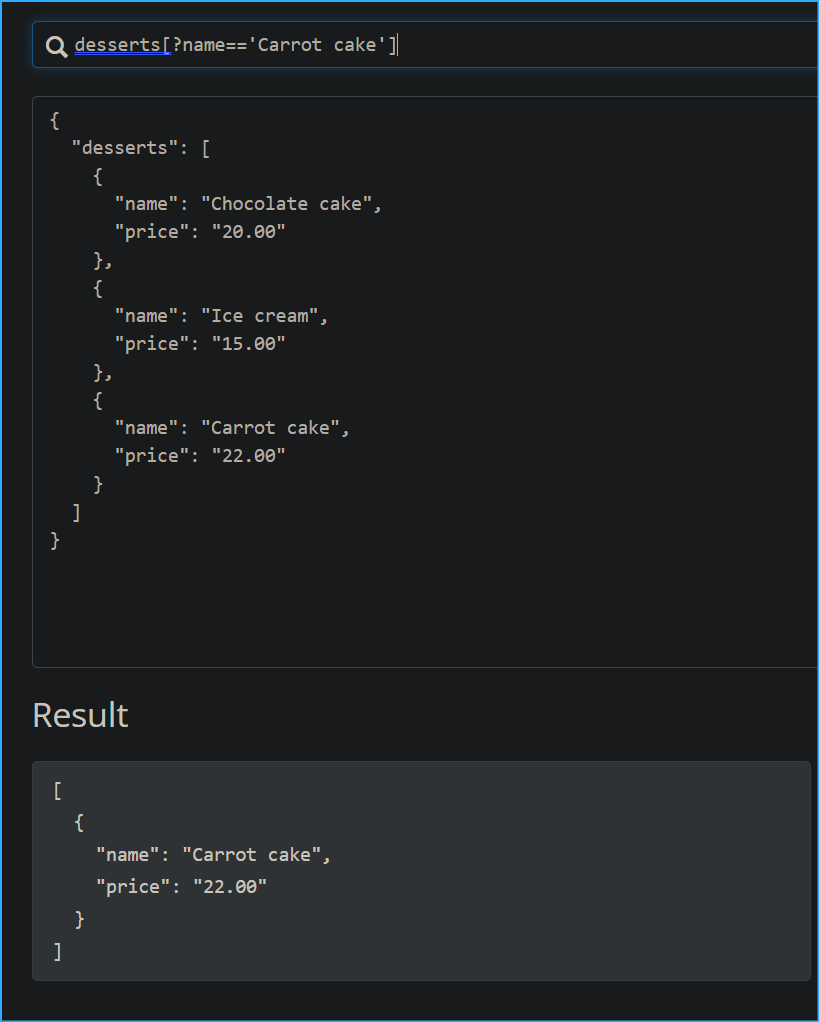Click "Carrot cake" in the Result panel
The image size is (819, 1022).
[x=255, y=855]
